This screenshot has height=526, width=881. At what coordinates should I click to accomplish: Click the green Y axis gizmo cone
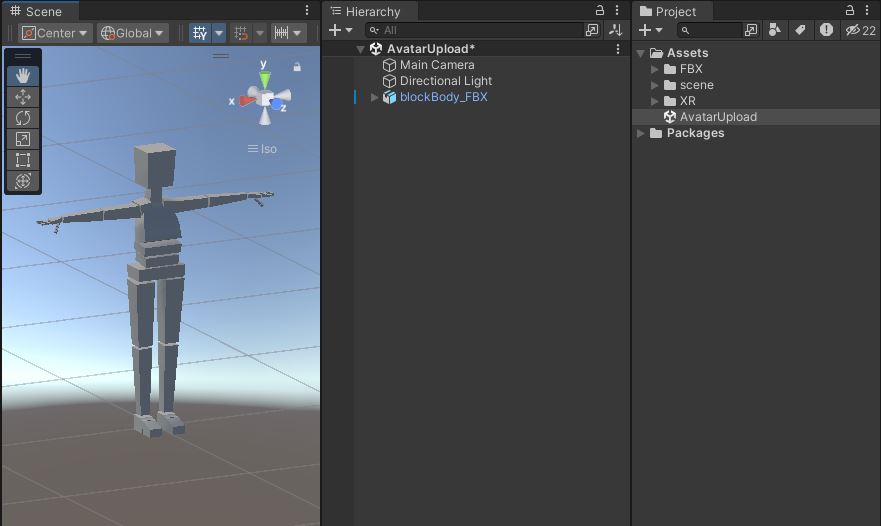[x=264, y=77]
